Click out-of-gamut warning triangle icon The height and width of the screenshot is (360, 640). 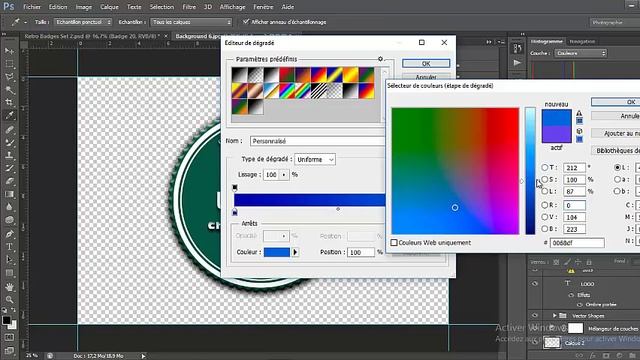[x=579, y=113]
